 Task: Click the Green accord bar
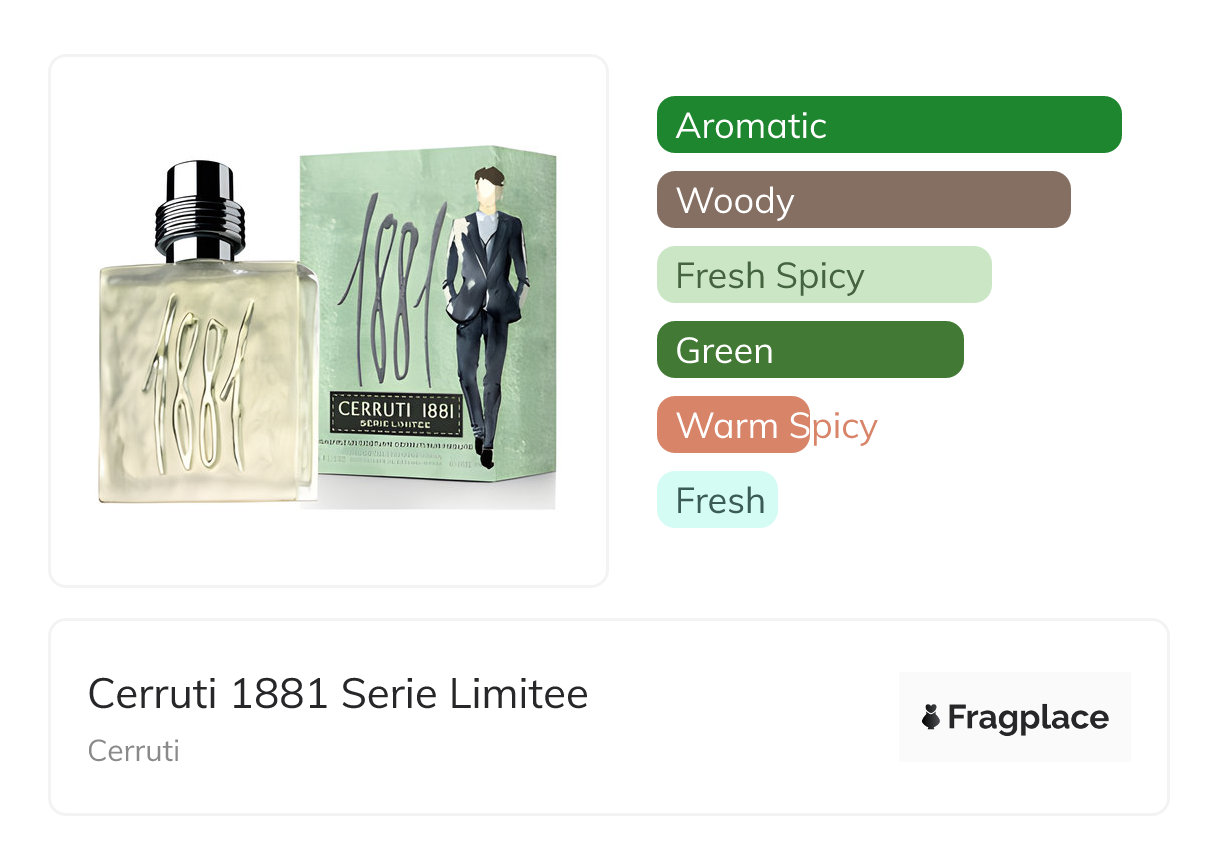pos(809,350)
